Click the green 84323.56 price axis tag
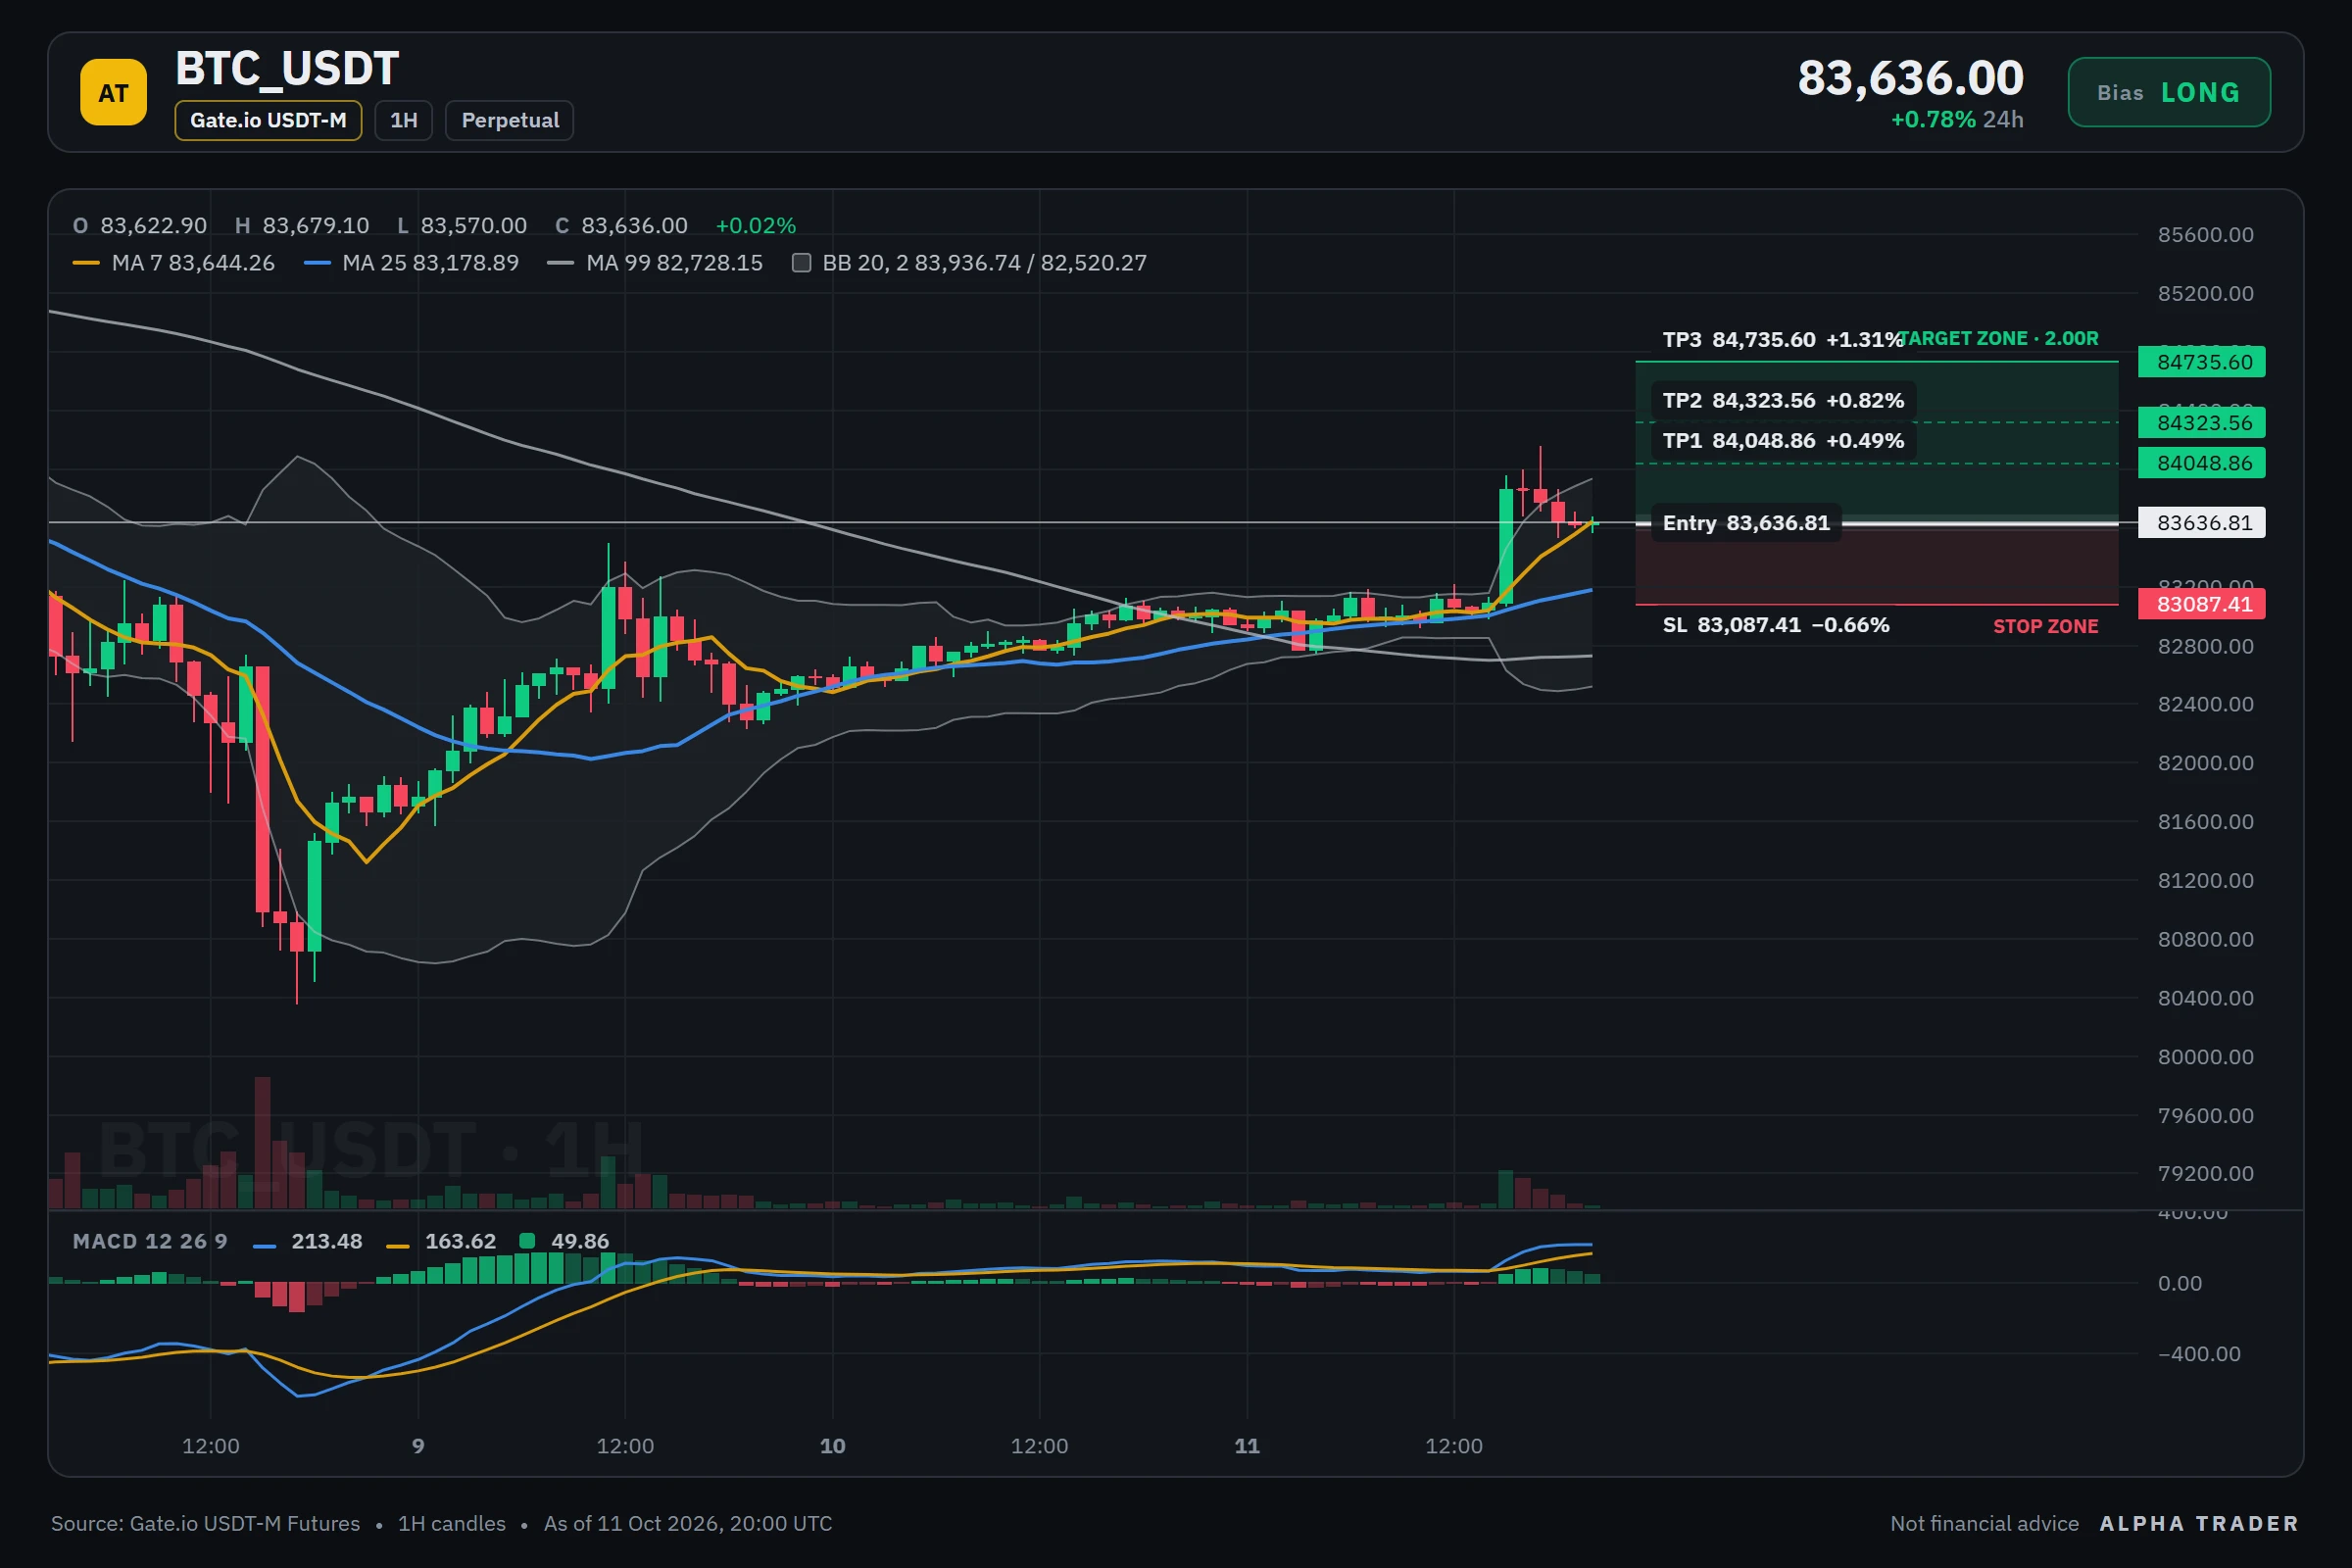2352x1568 pixels. [2201, 423]
